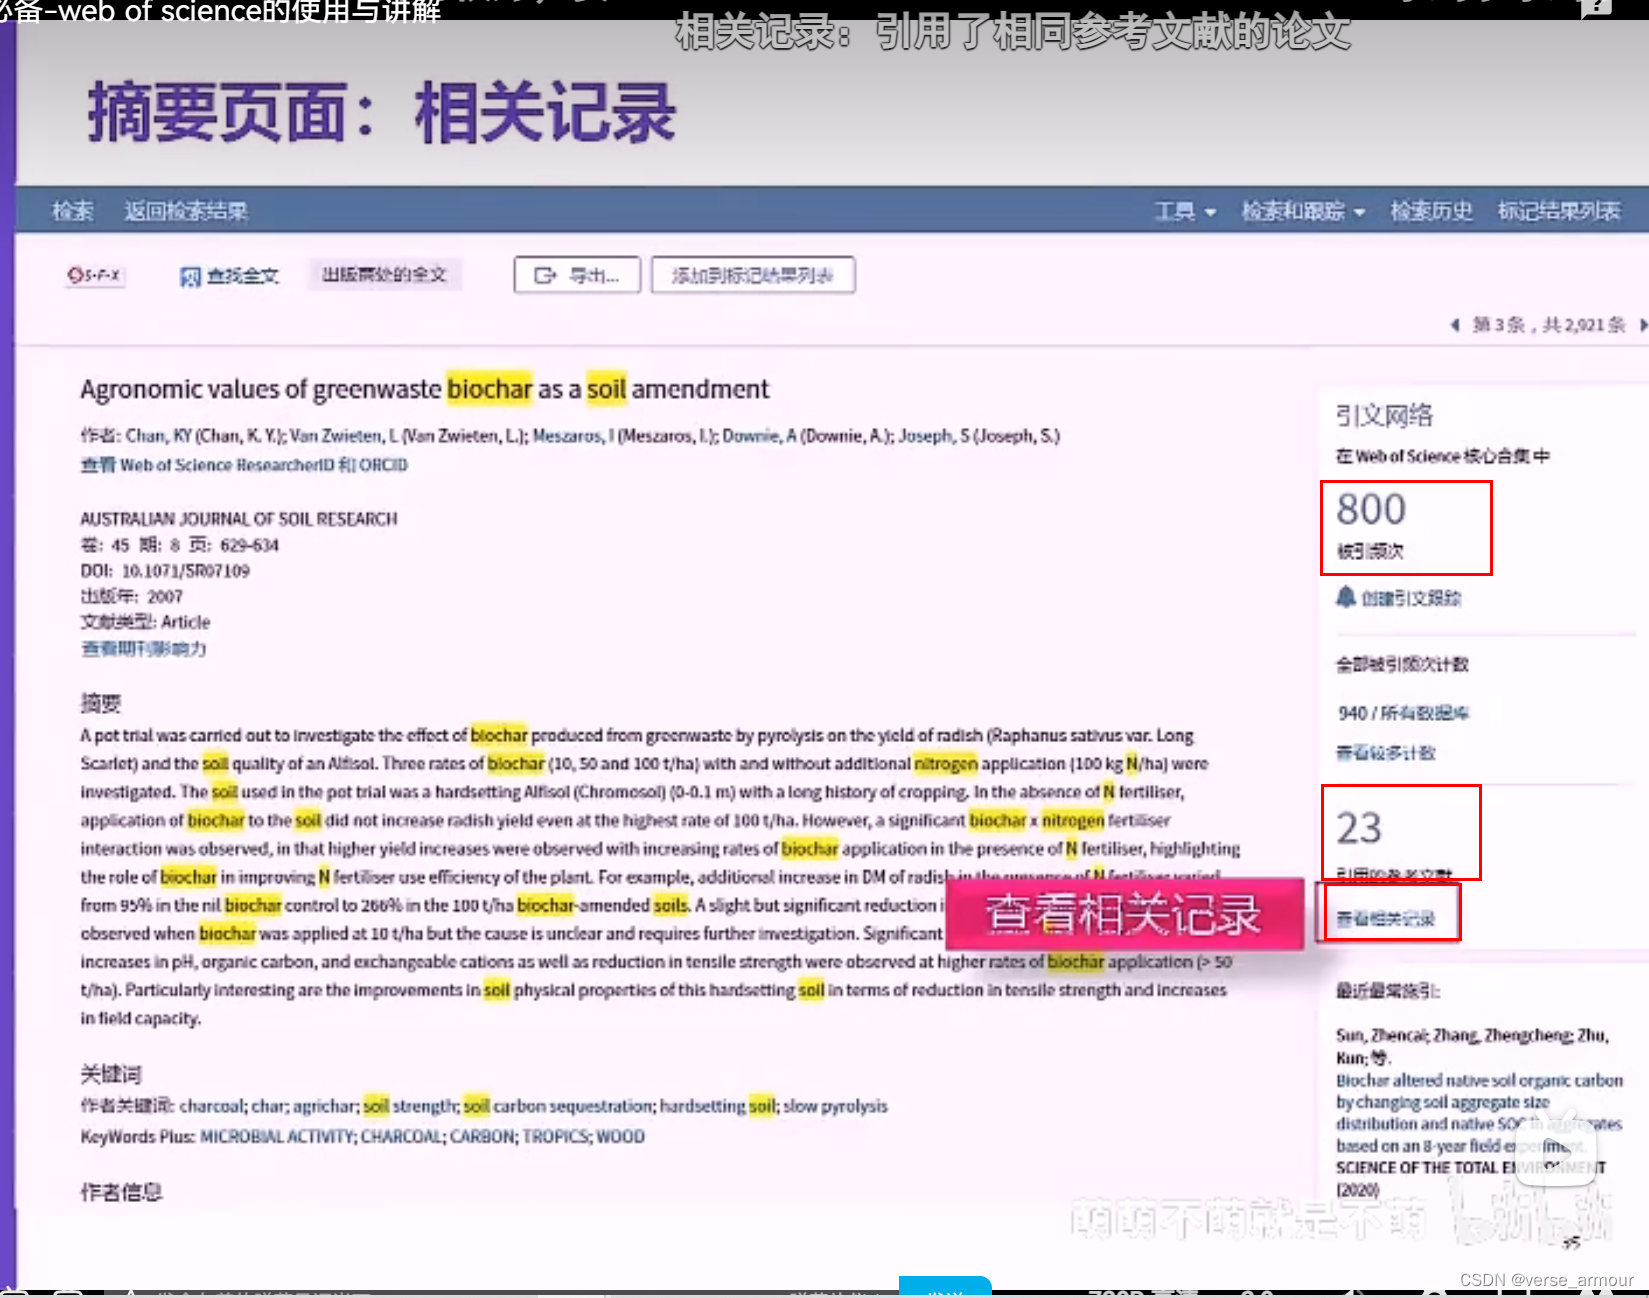Open the 查找全文 full-text lookup

coord(229,276)
